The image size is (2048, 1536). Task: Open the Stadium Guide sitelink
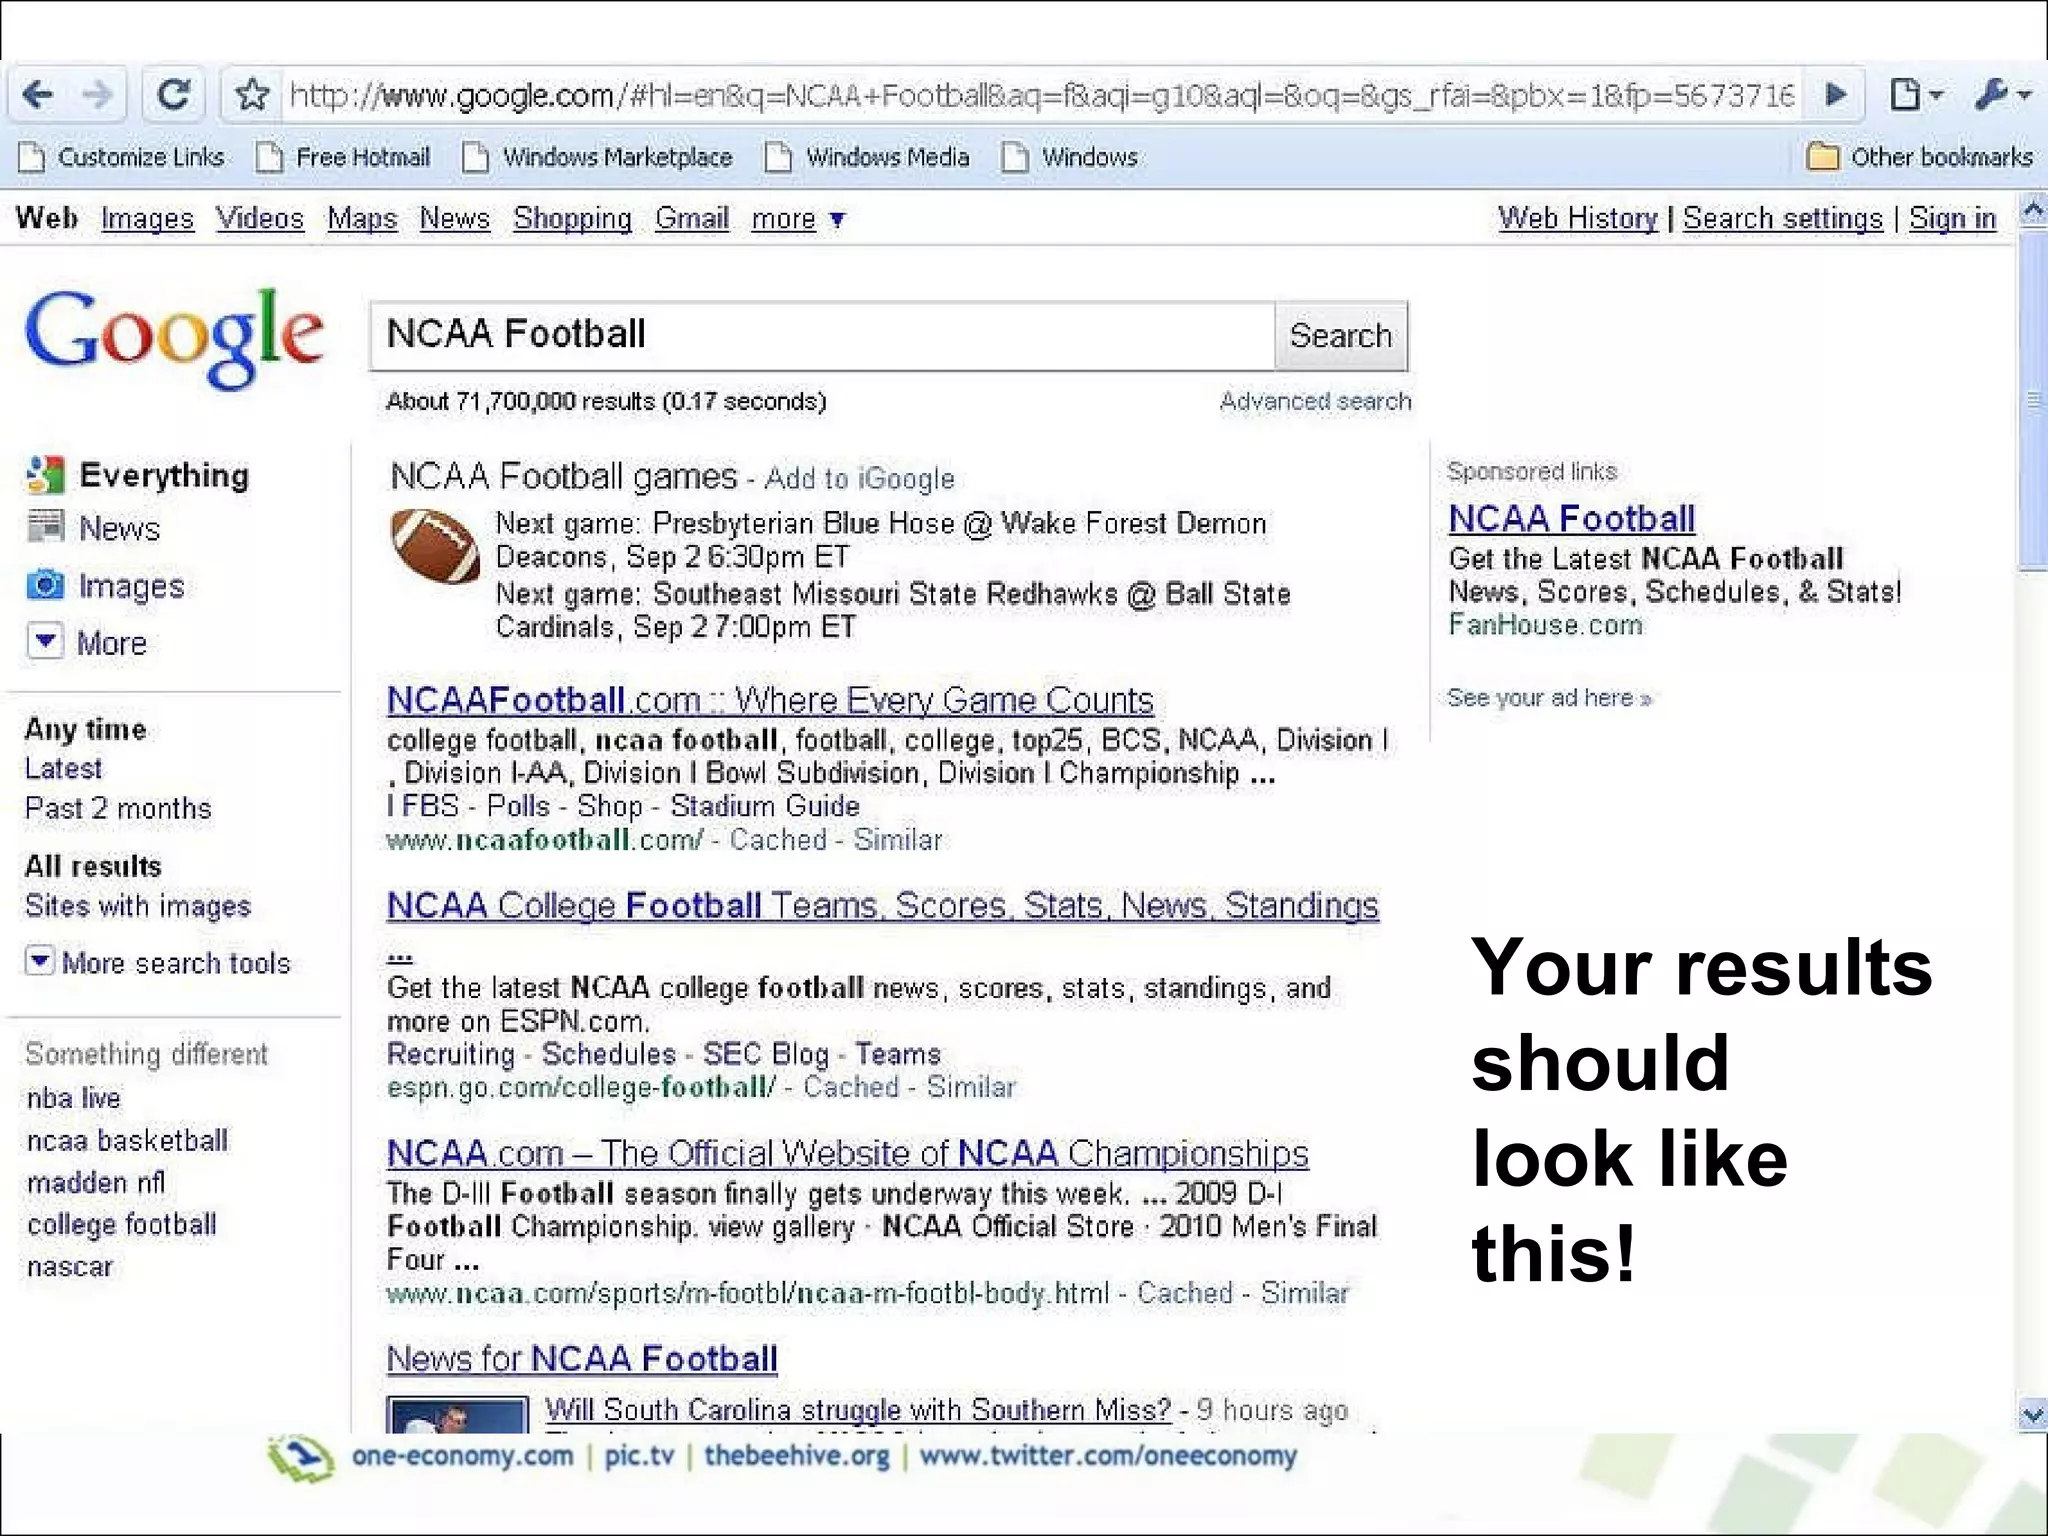pyautogui.click(x=765, y=806)
